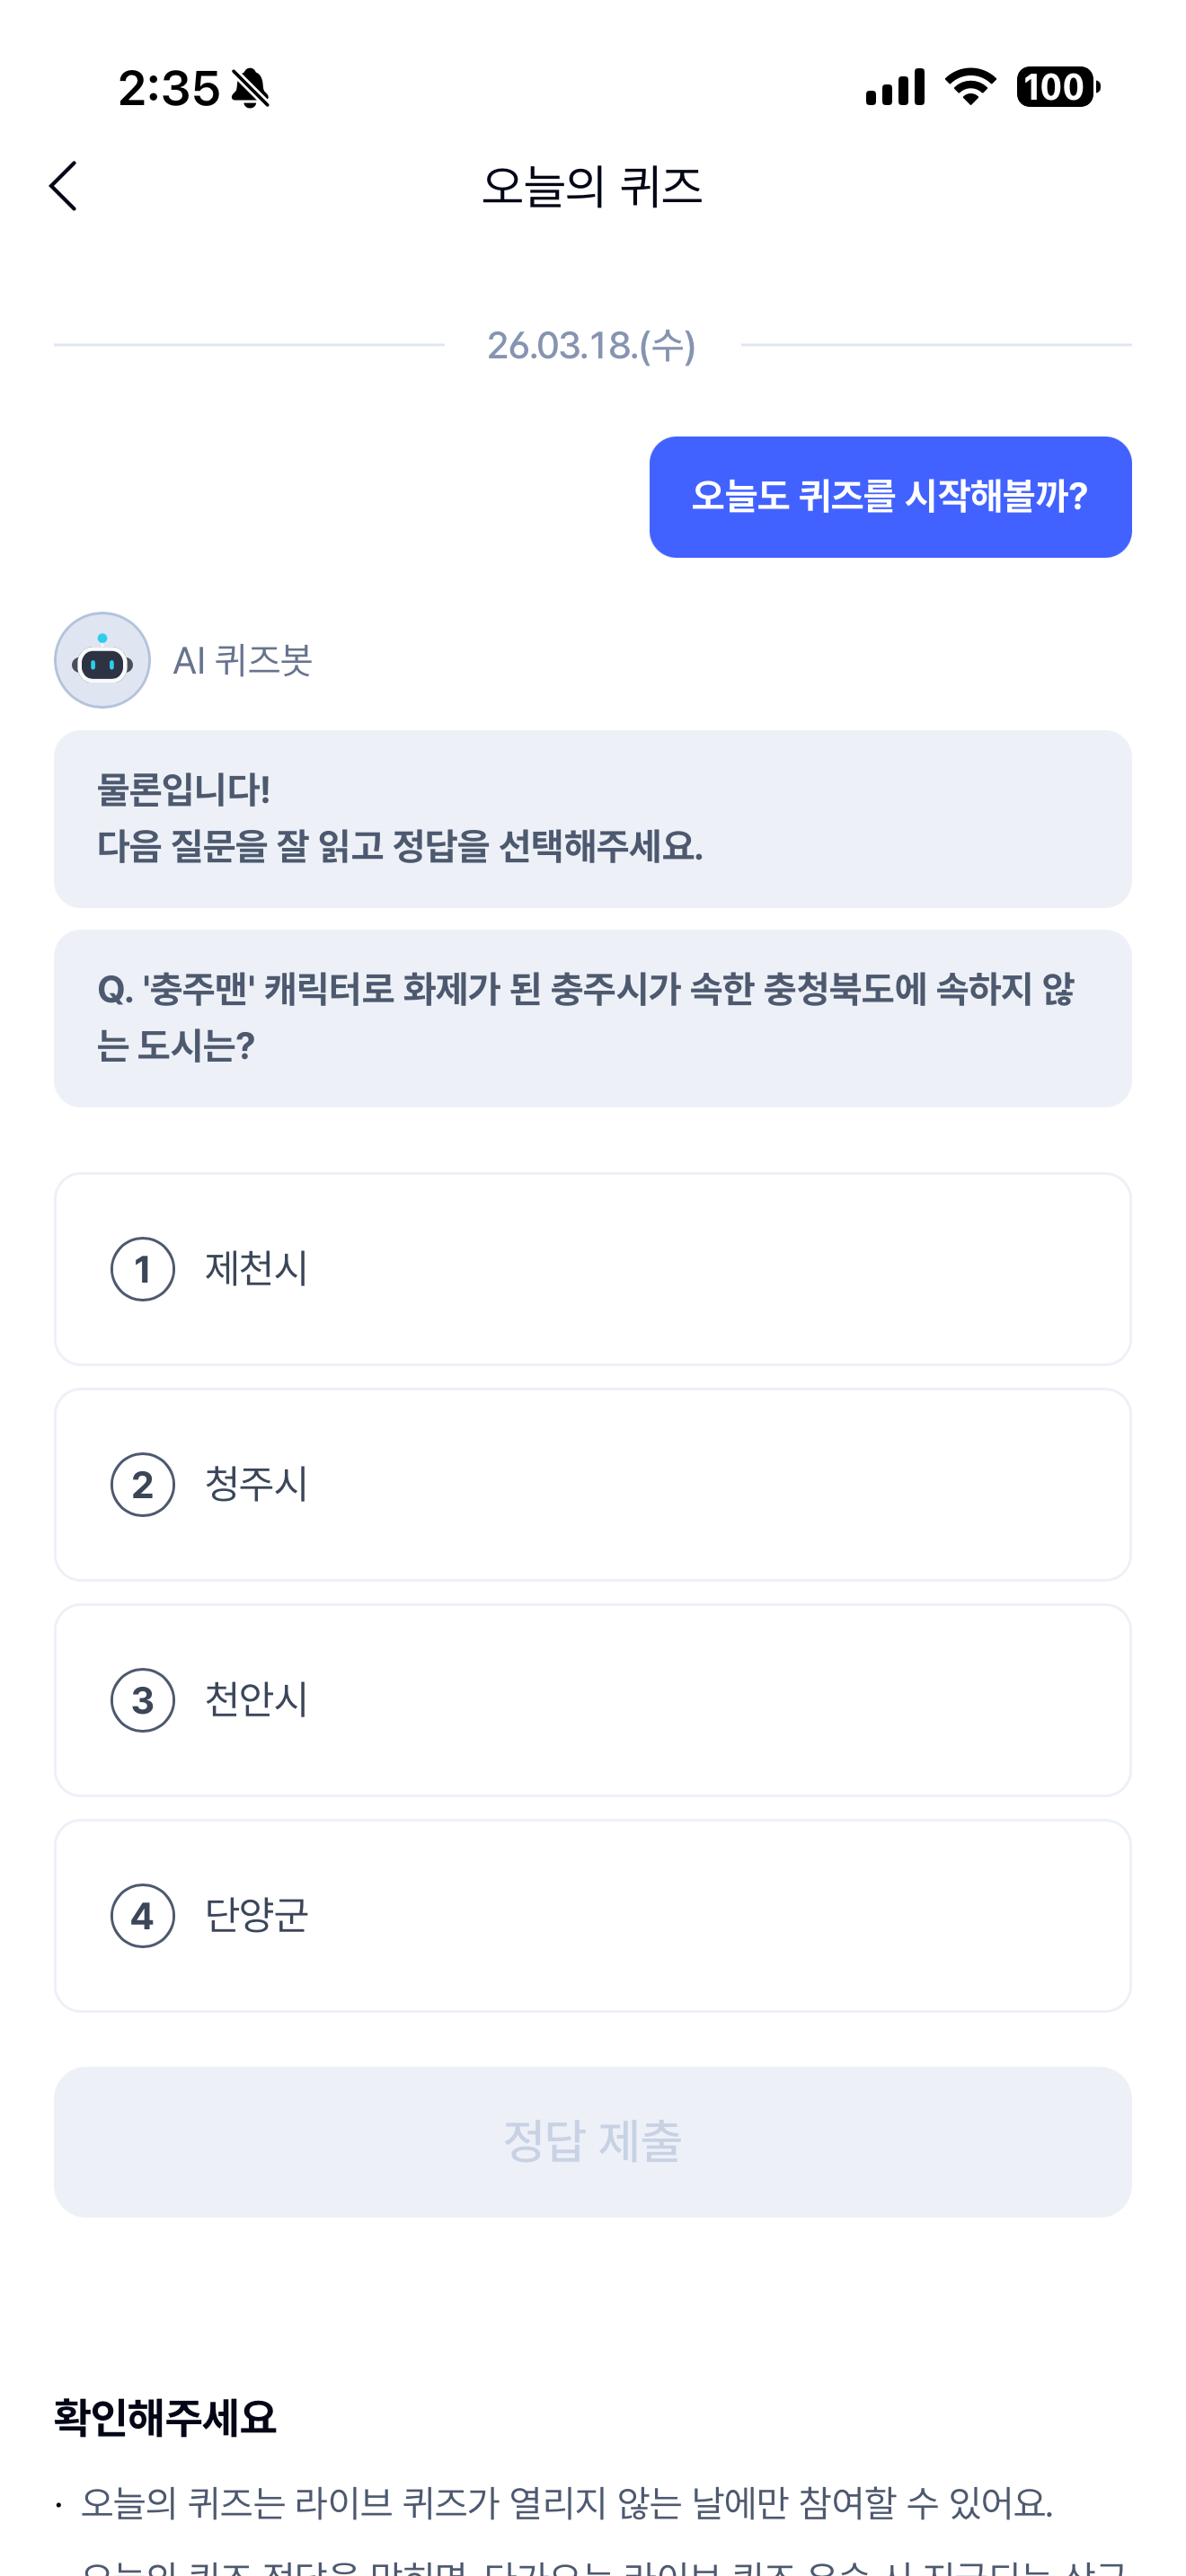Tap the circled number 4 icon
This screenshot has height=2576, width=1186.
142,1916
